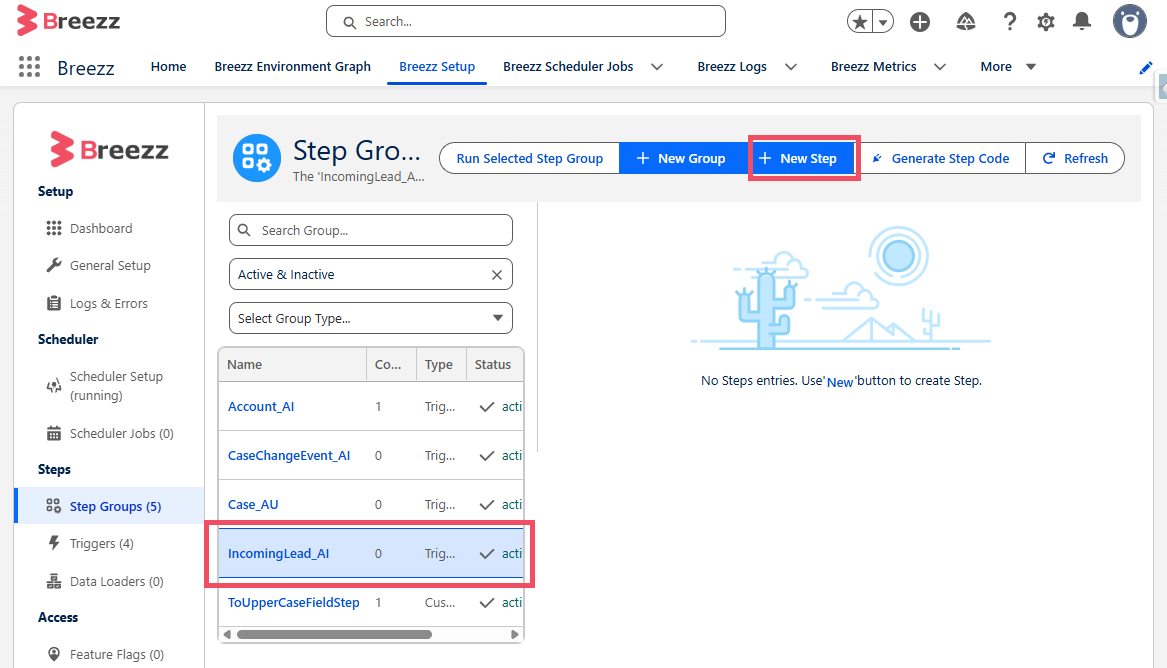This screenshot has width=1167, height=668.
Task: Expand the favorites list dropdown arrow
Action: pyautogui.click(x=883, y=22)
